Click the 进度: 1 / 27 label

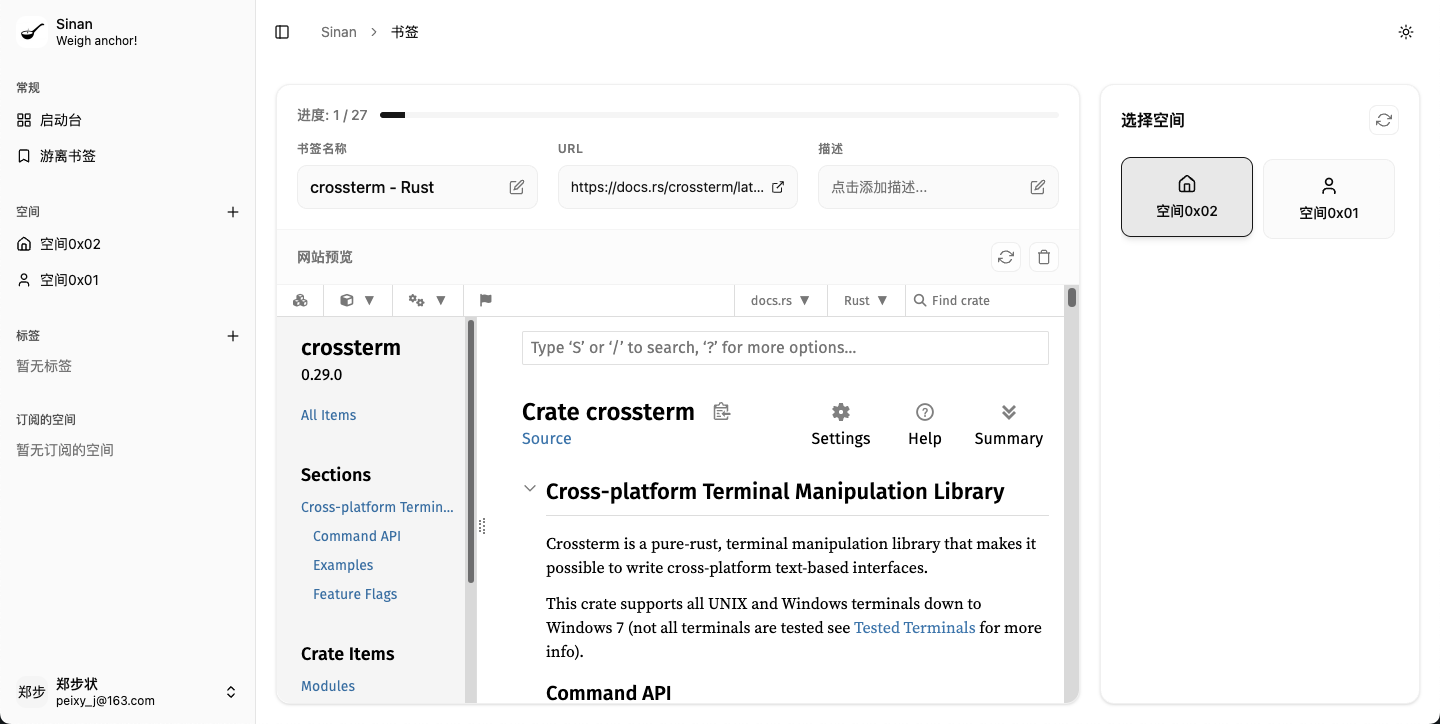332,115
